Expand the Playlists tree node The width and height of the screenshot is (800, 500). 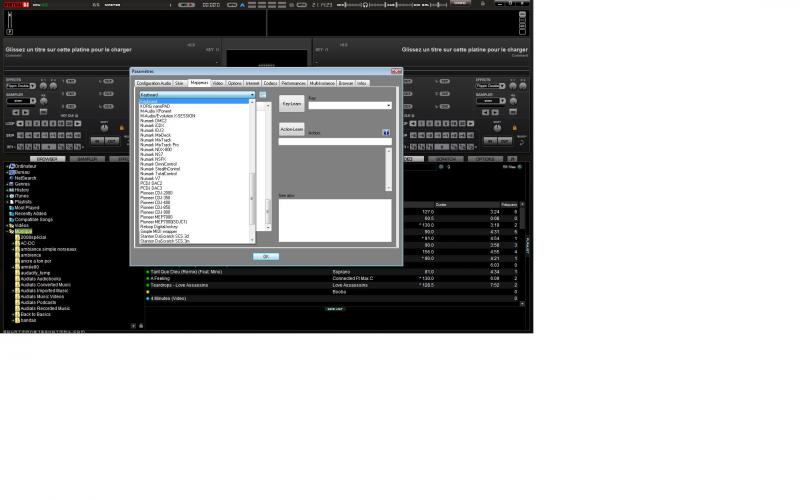coord(7,202)
